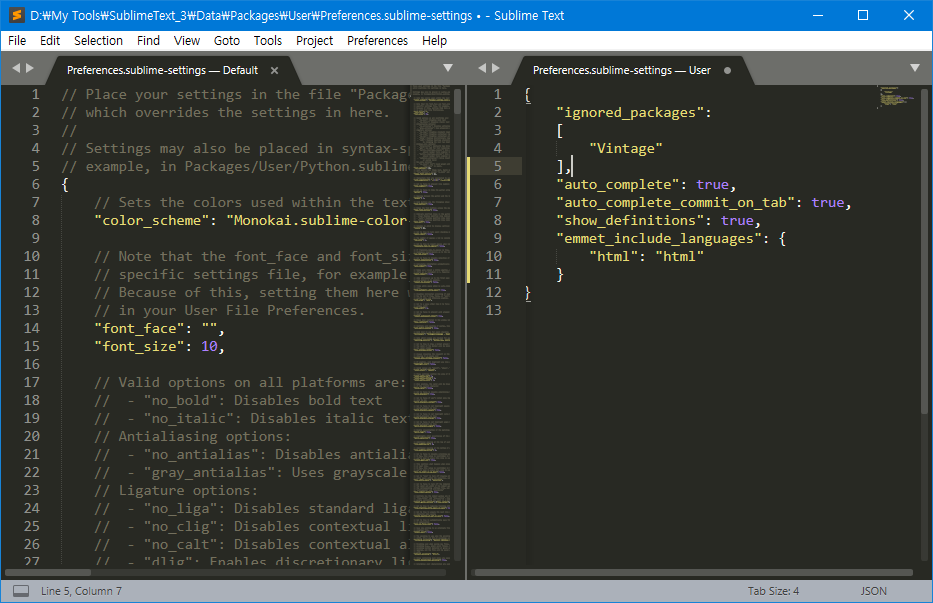This screenshot has width=933, height=603.
Task: Click the "Ligature options:" comment line
Action: pos(176,490)
